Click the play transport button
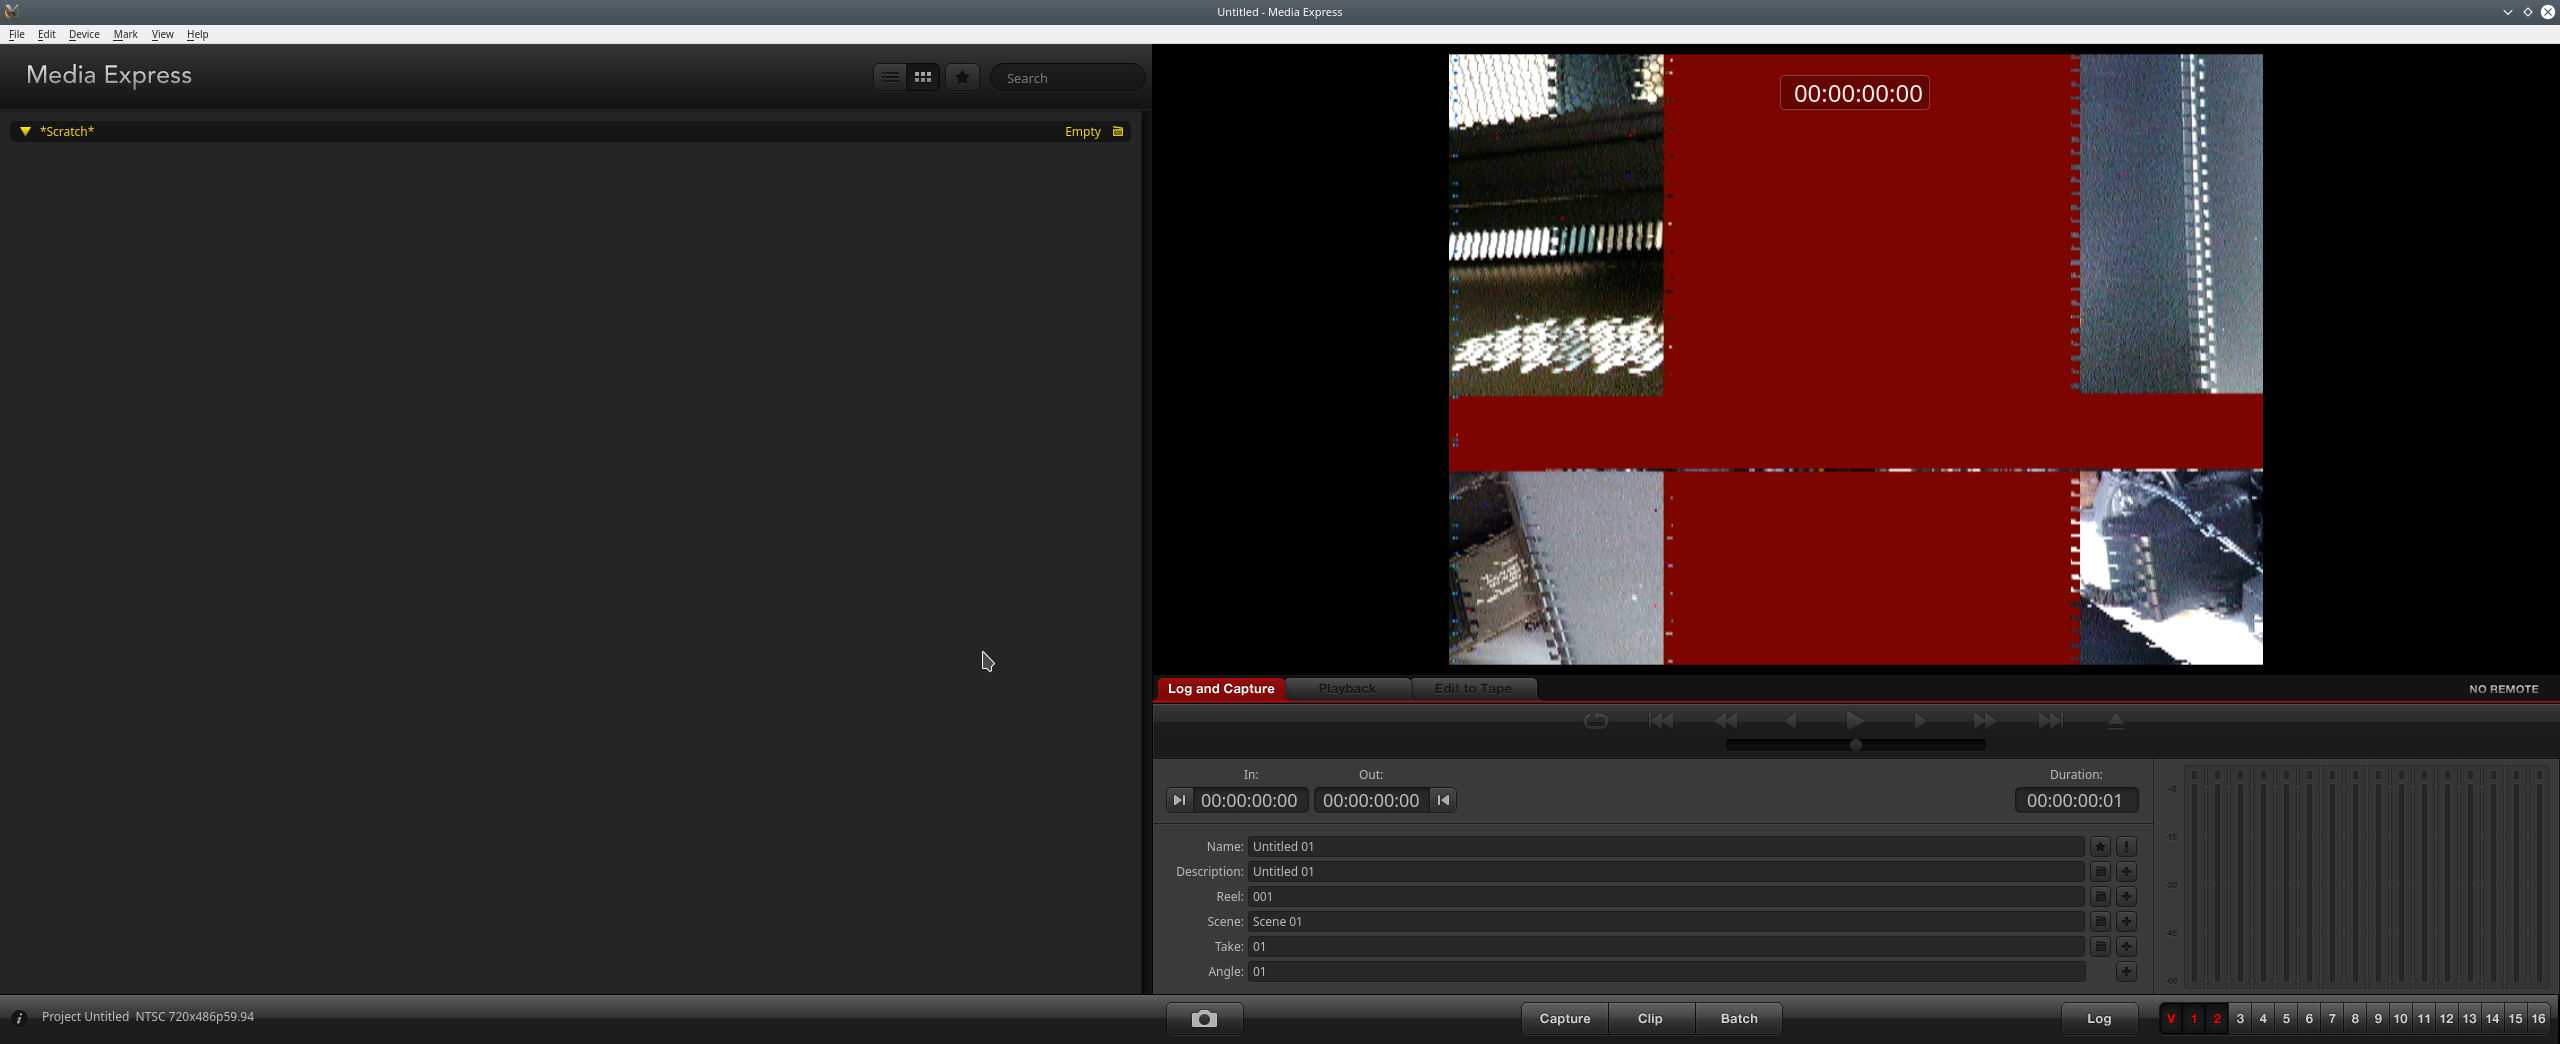This screenshot has height=1044, width=2560. click(1855, 721)
